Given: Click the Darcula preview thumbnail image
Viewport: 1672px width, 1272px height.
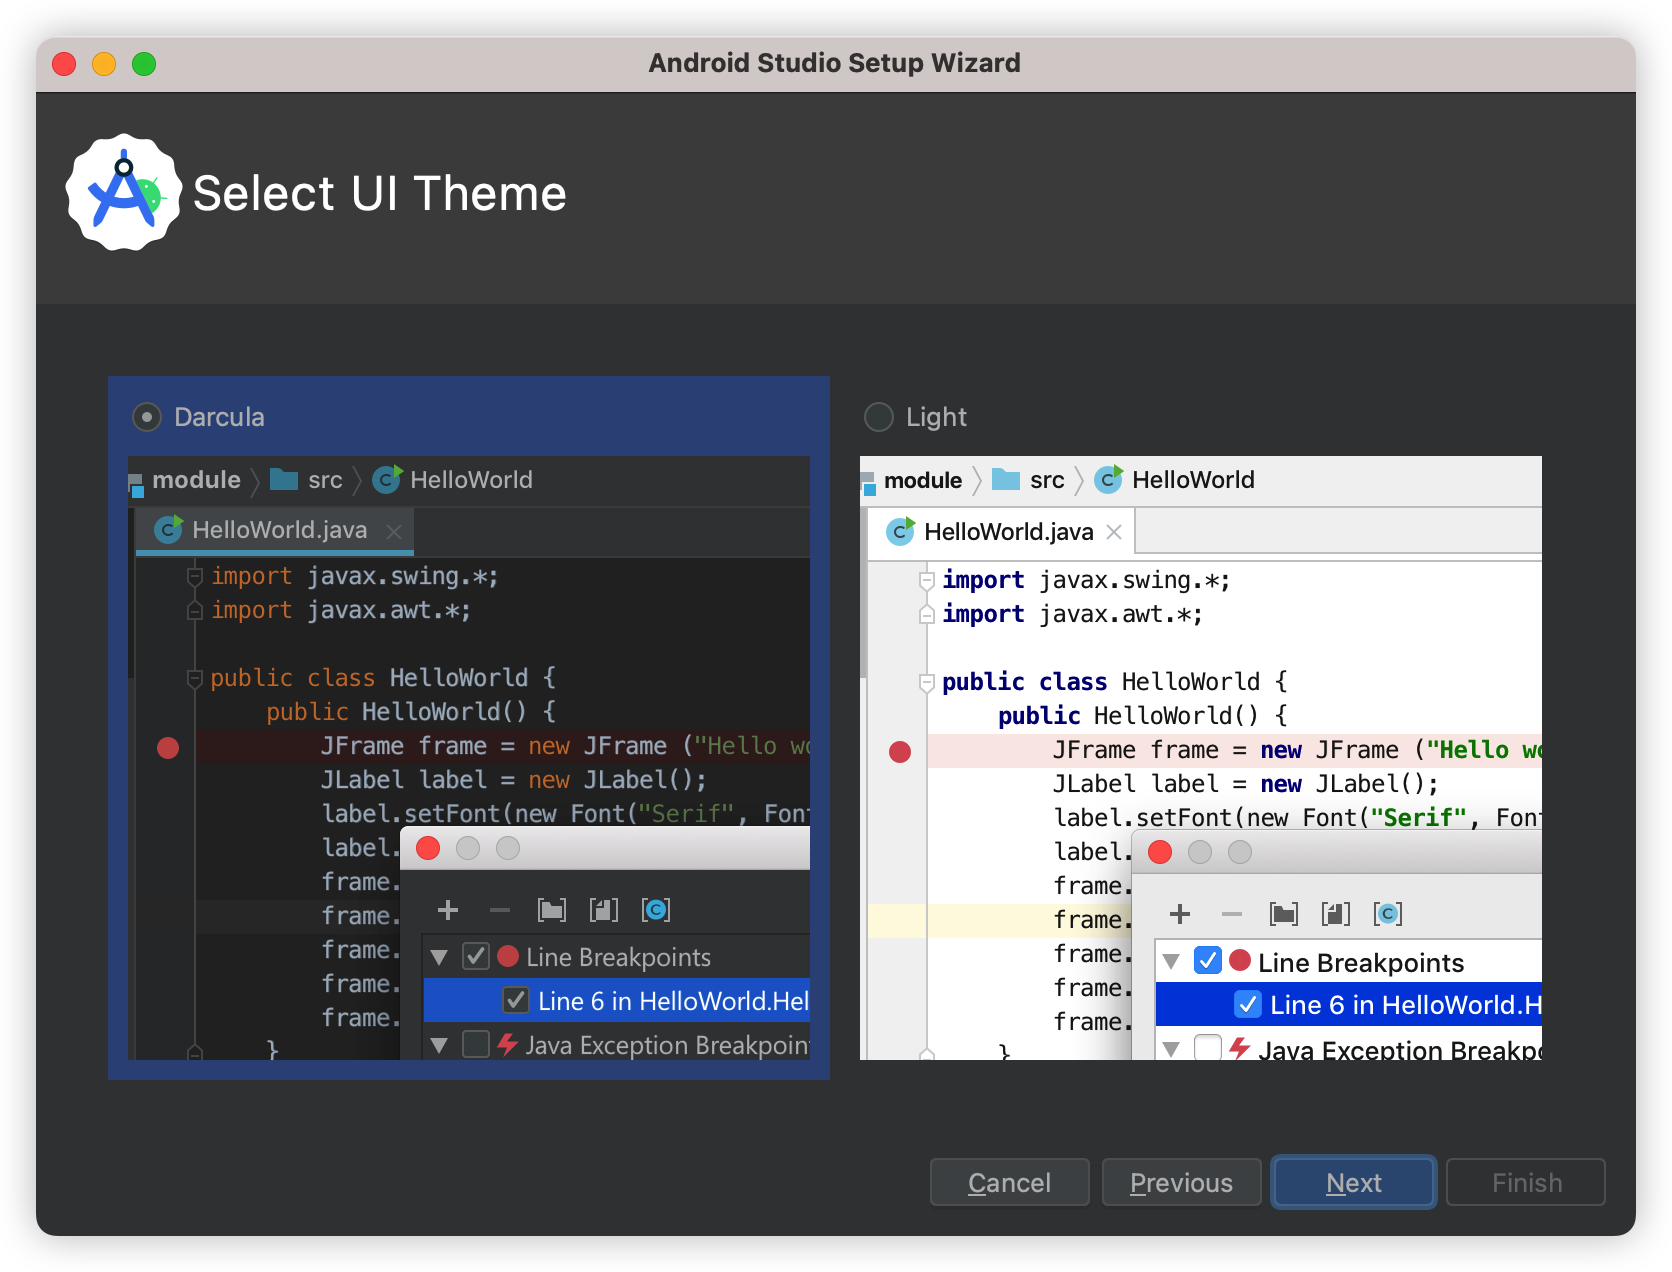Looking at the screenshot, I should point(469,758).
